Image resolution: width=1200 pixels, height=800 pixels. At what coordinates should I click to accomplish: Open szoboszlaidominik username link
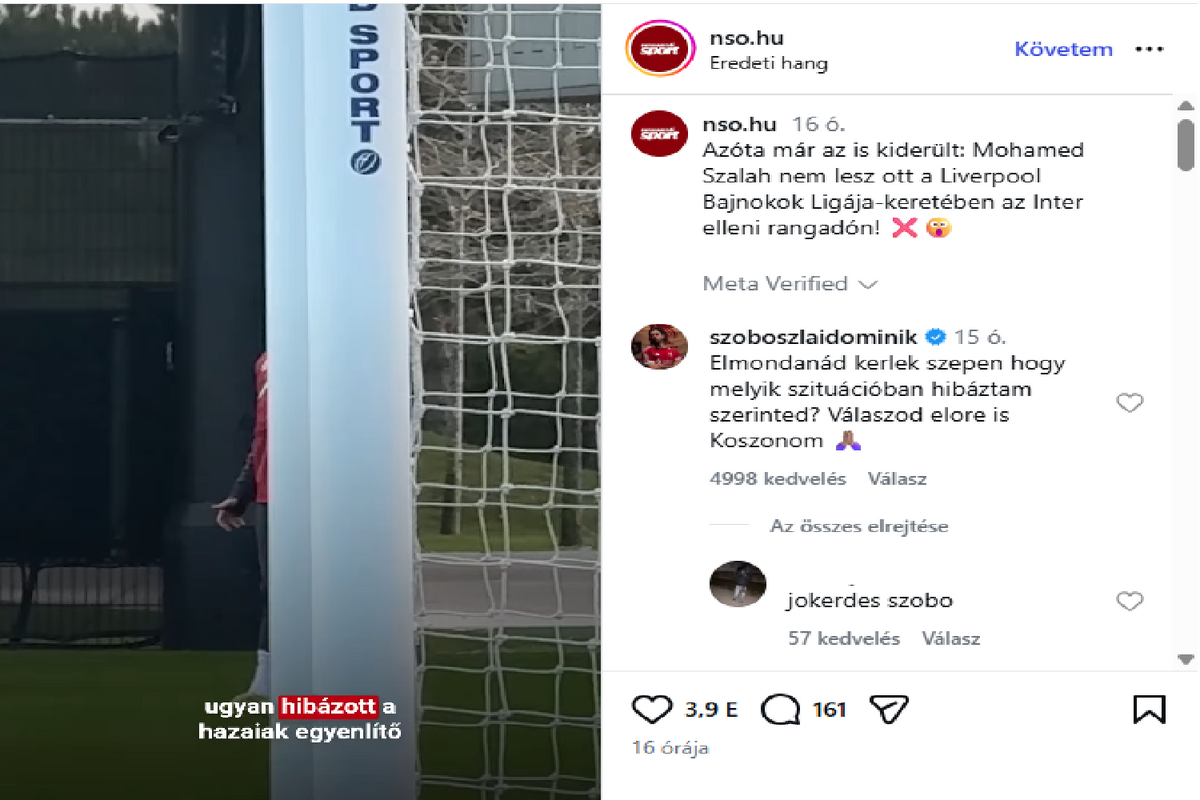tap(812, 337)
